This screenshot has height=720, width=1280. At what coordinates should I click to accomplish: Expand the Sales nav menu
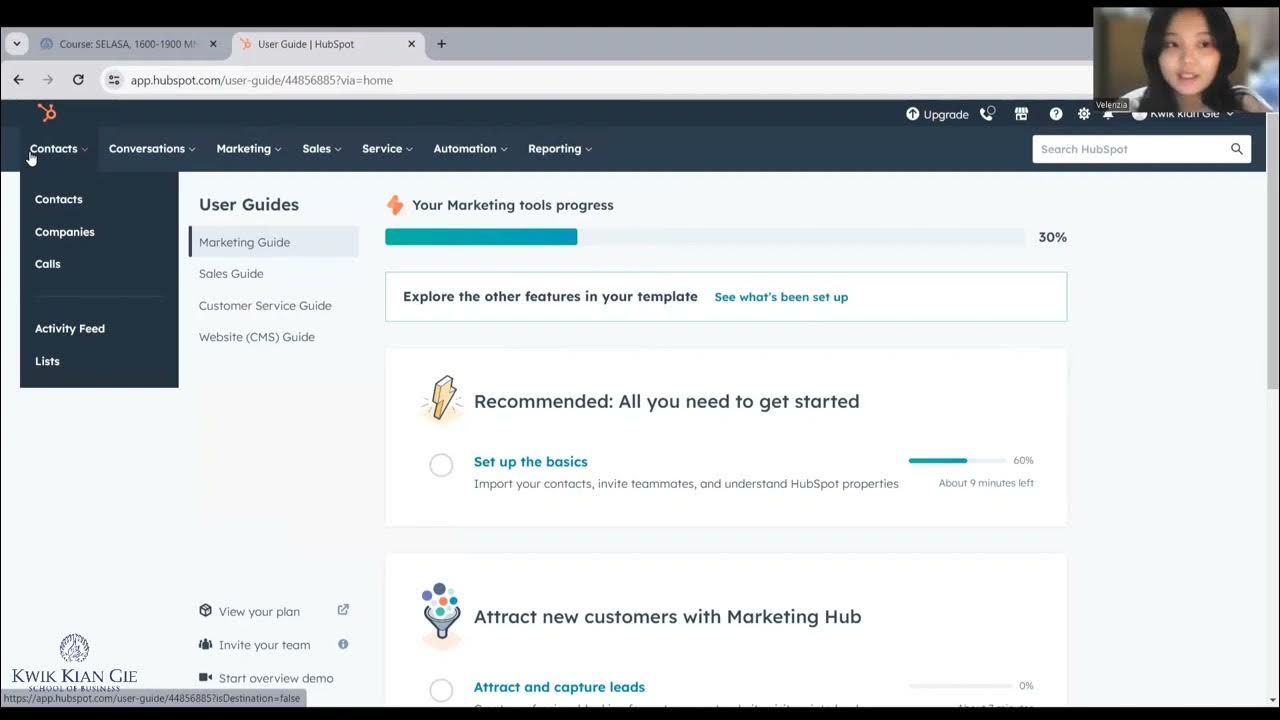point(322,149)
